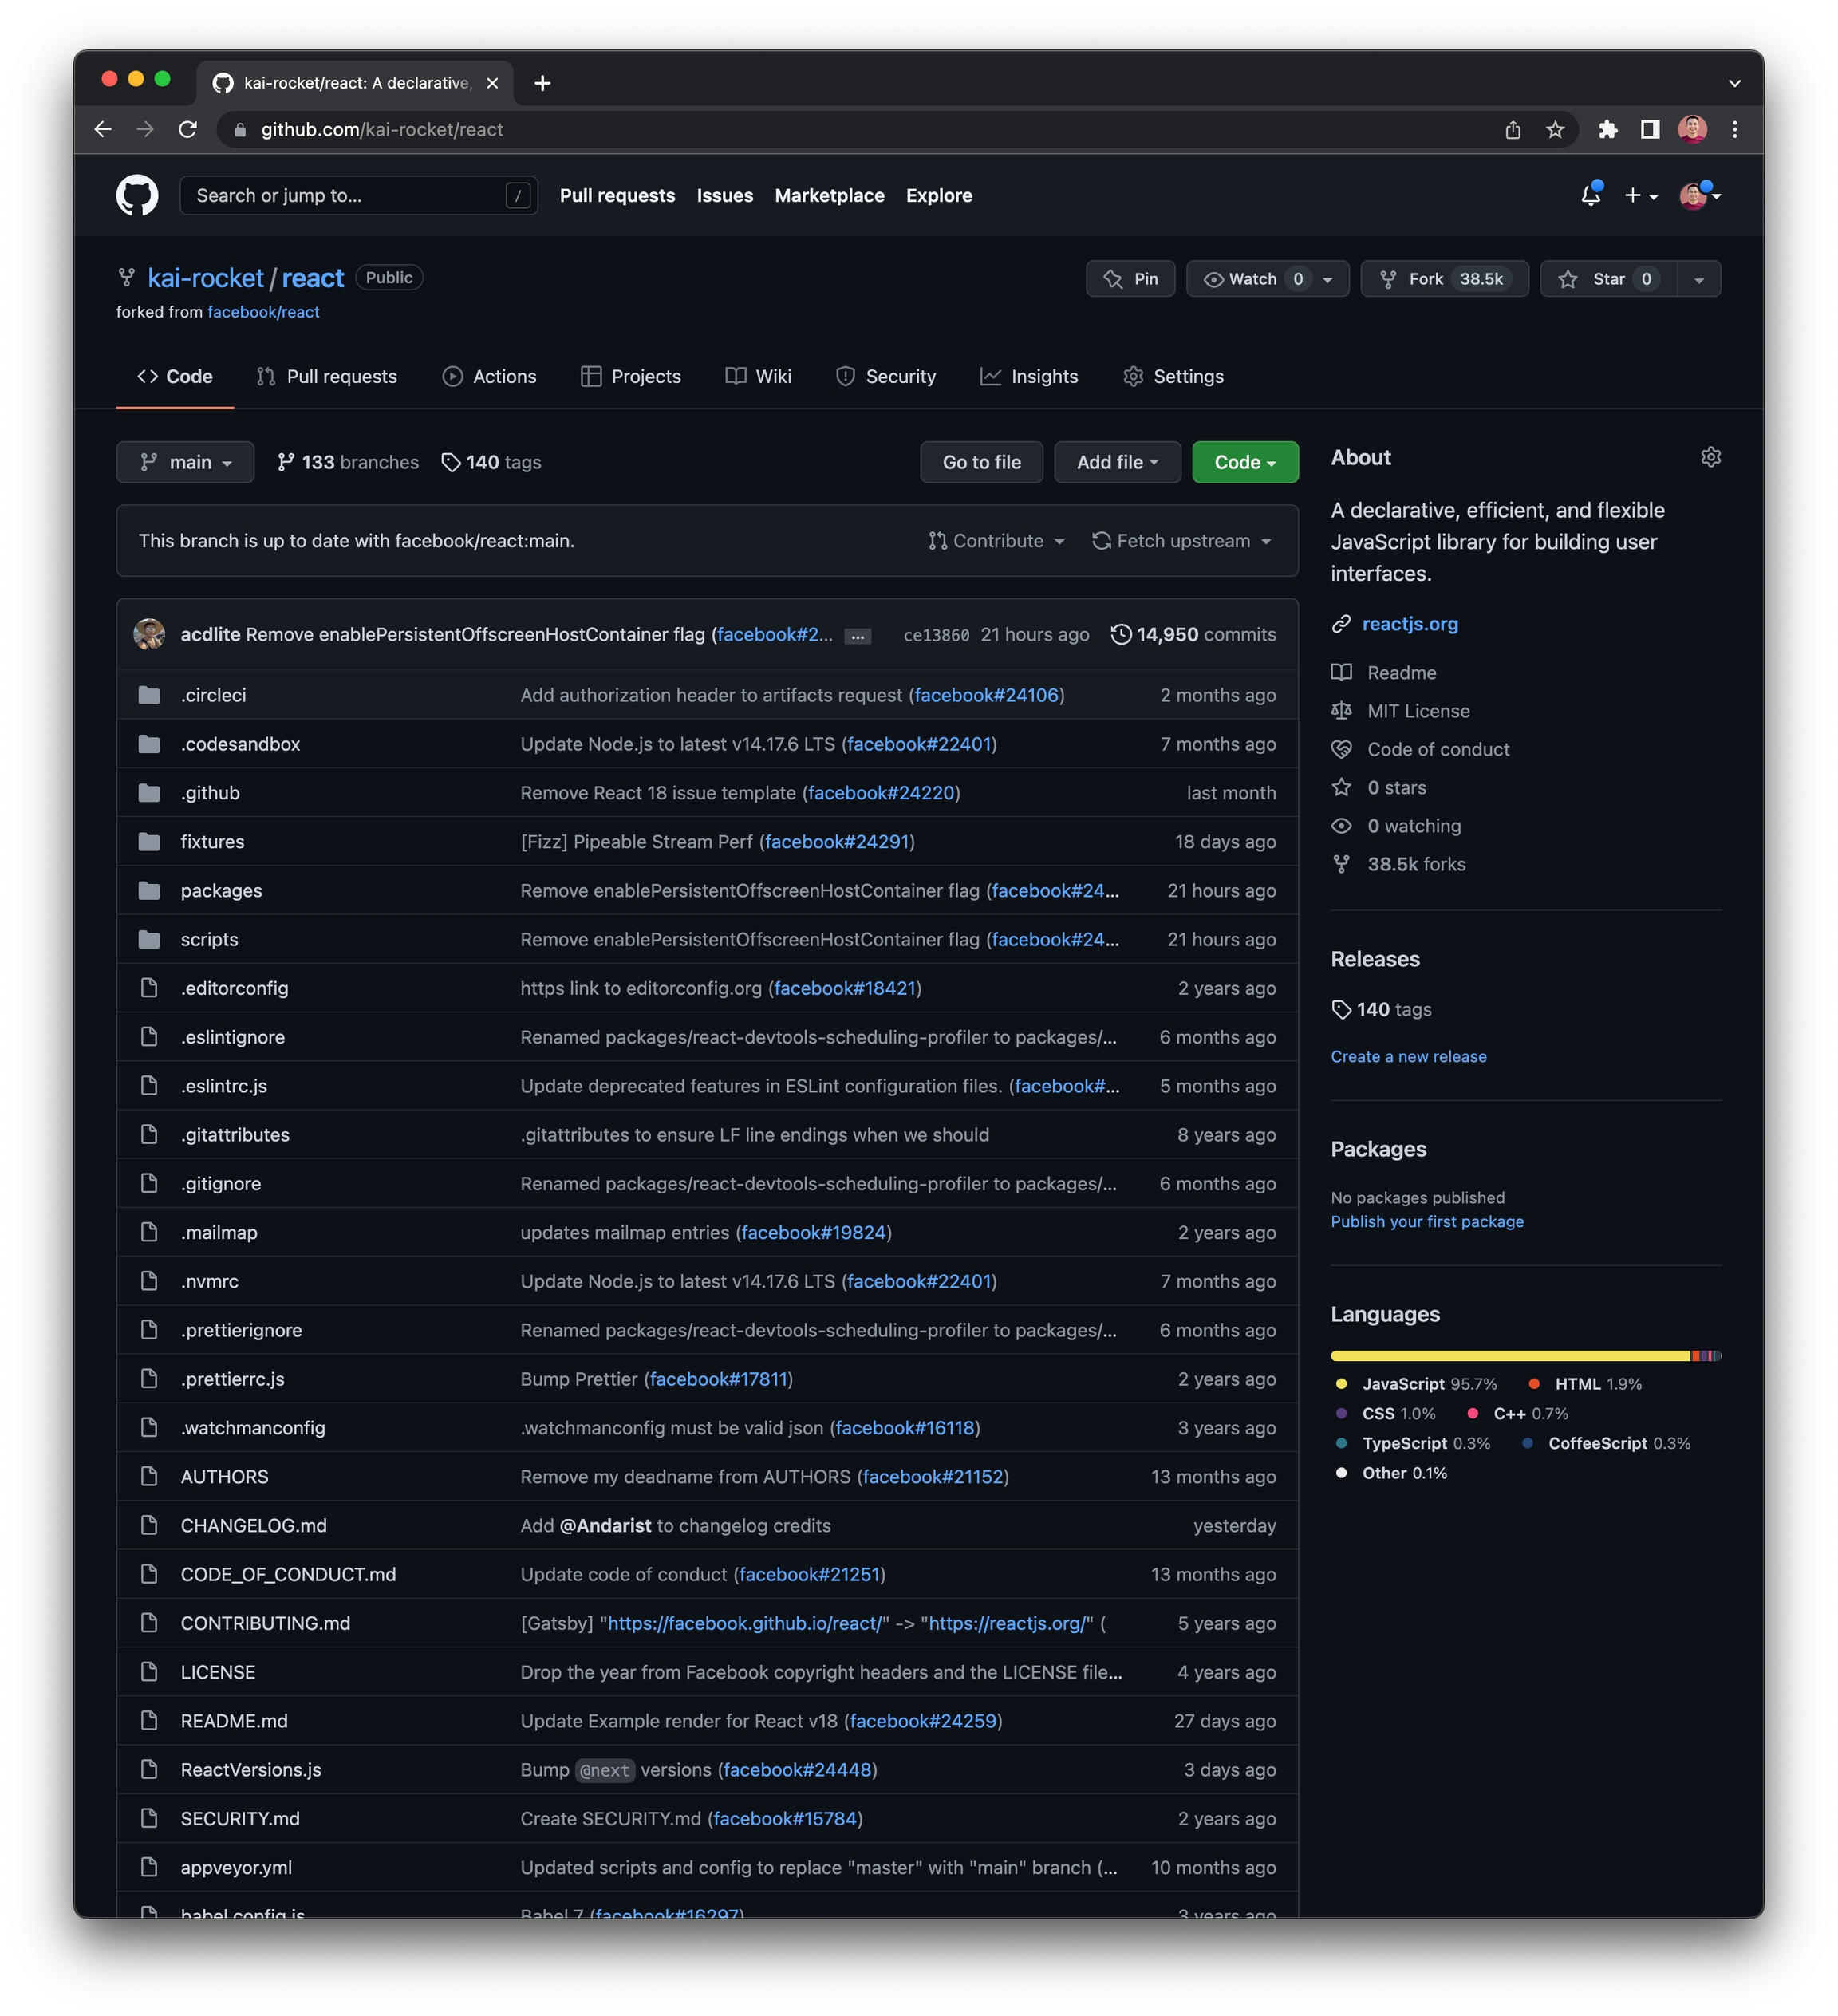The width and height of the screenshot is (1838, 2016).
Task: Open the reactjs.org link
Action: [1409, 624]
